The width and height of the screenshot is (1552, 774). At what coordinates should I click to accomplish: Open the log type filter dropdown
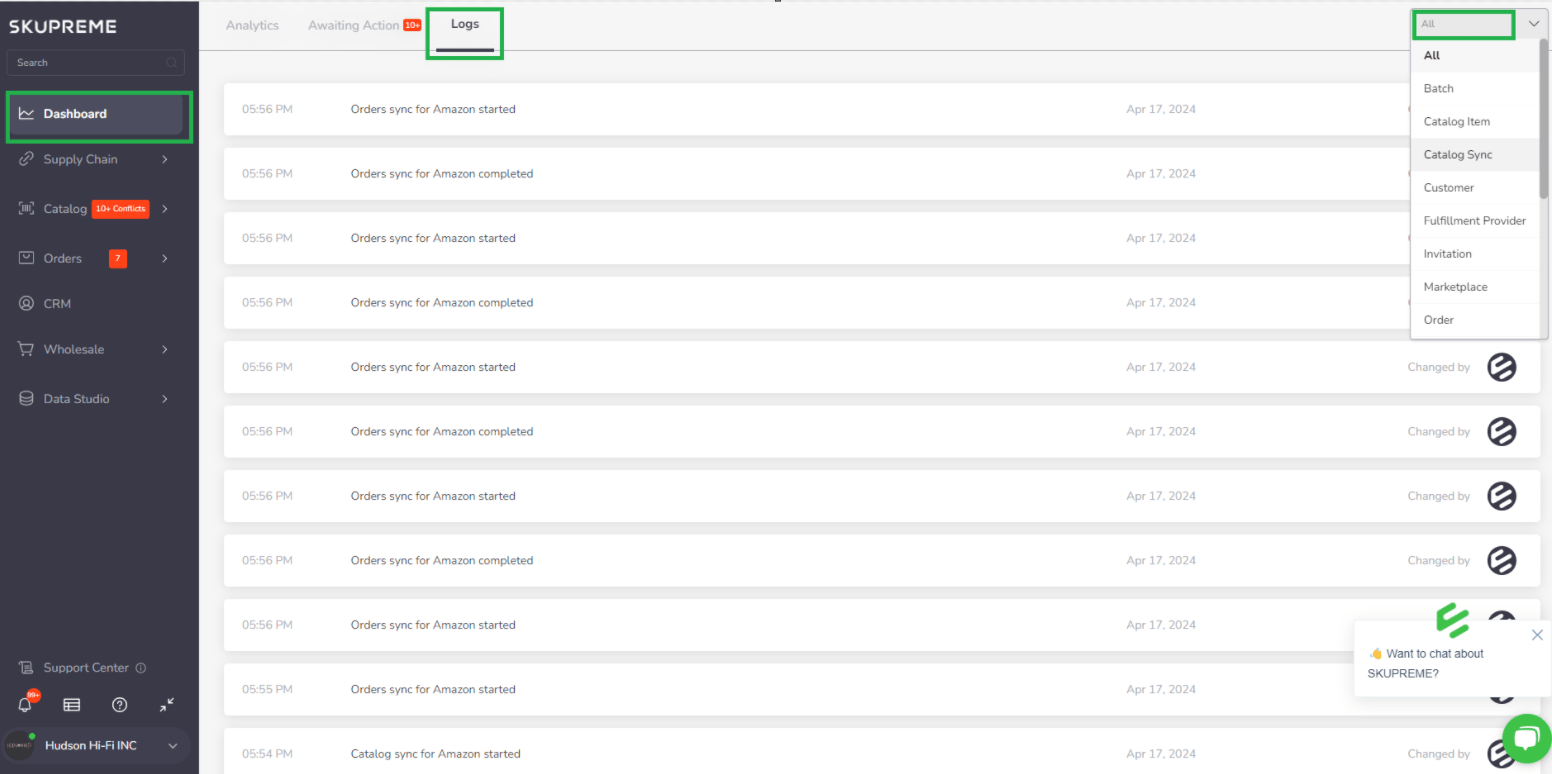click(x=1463, y=23)
